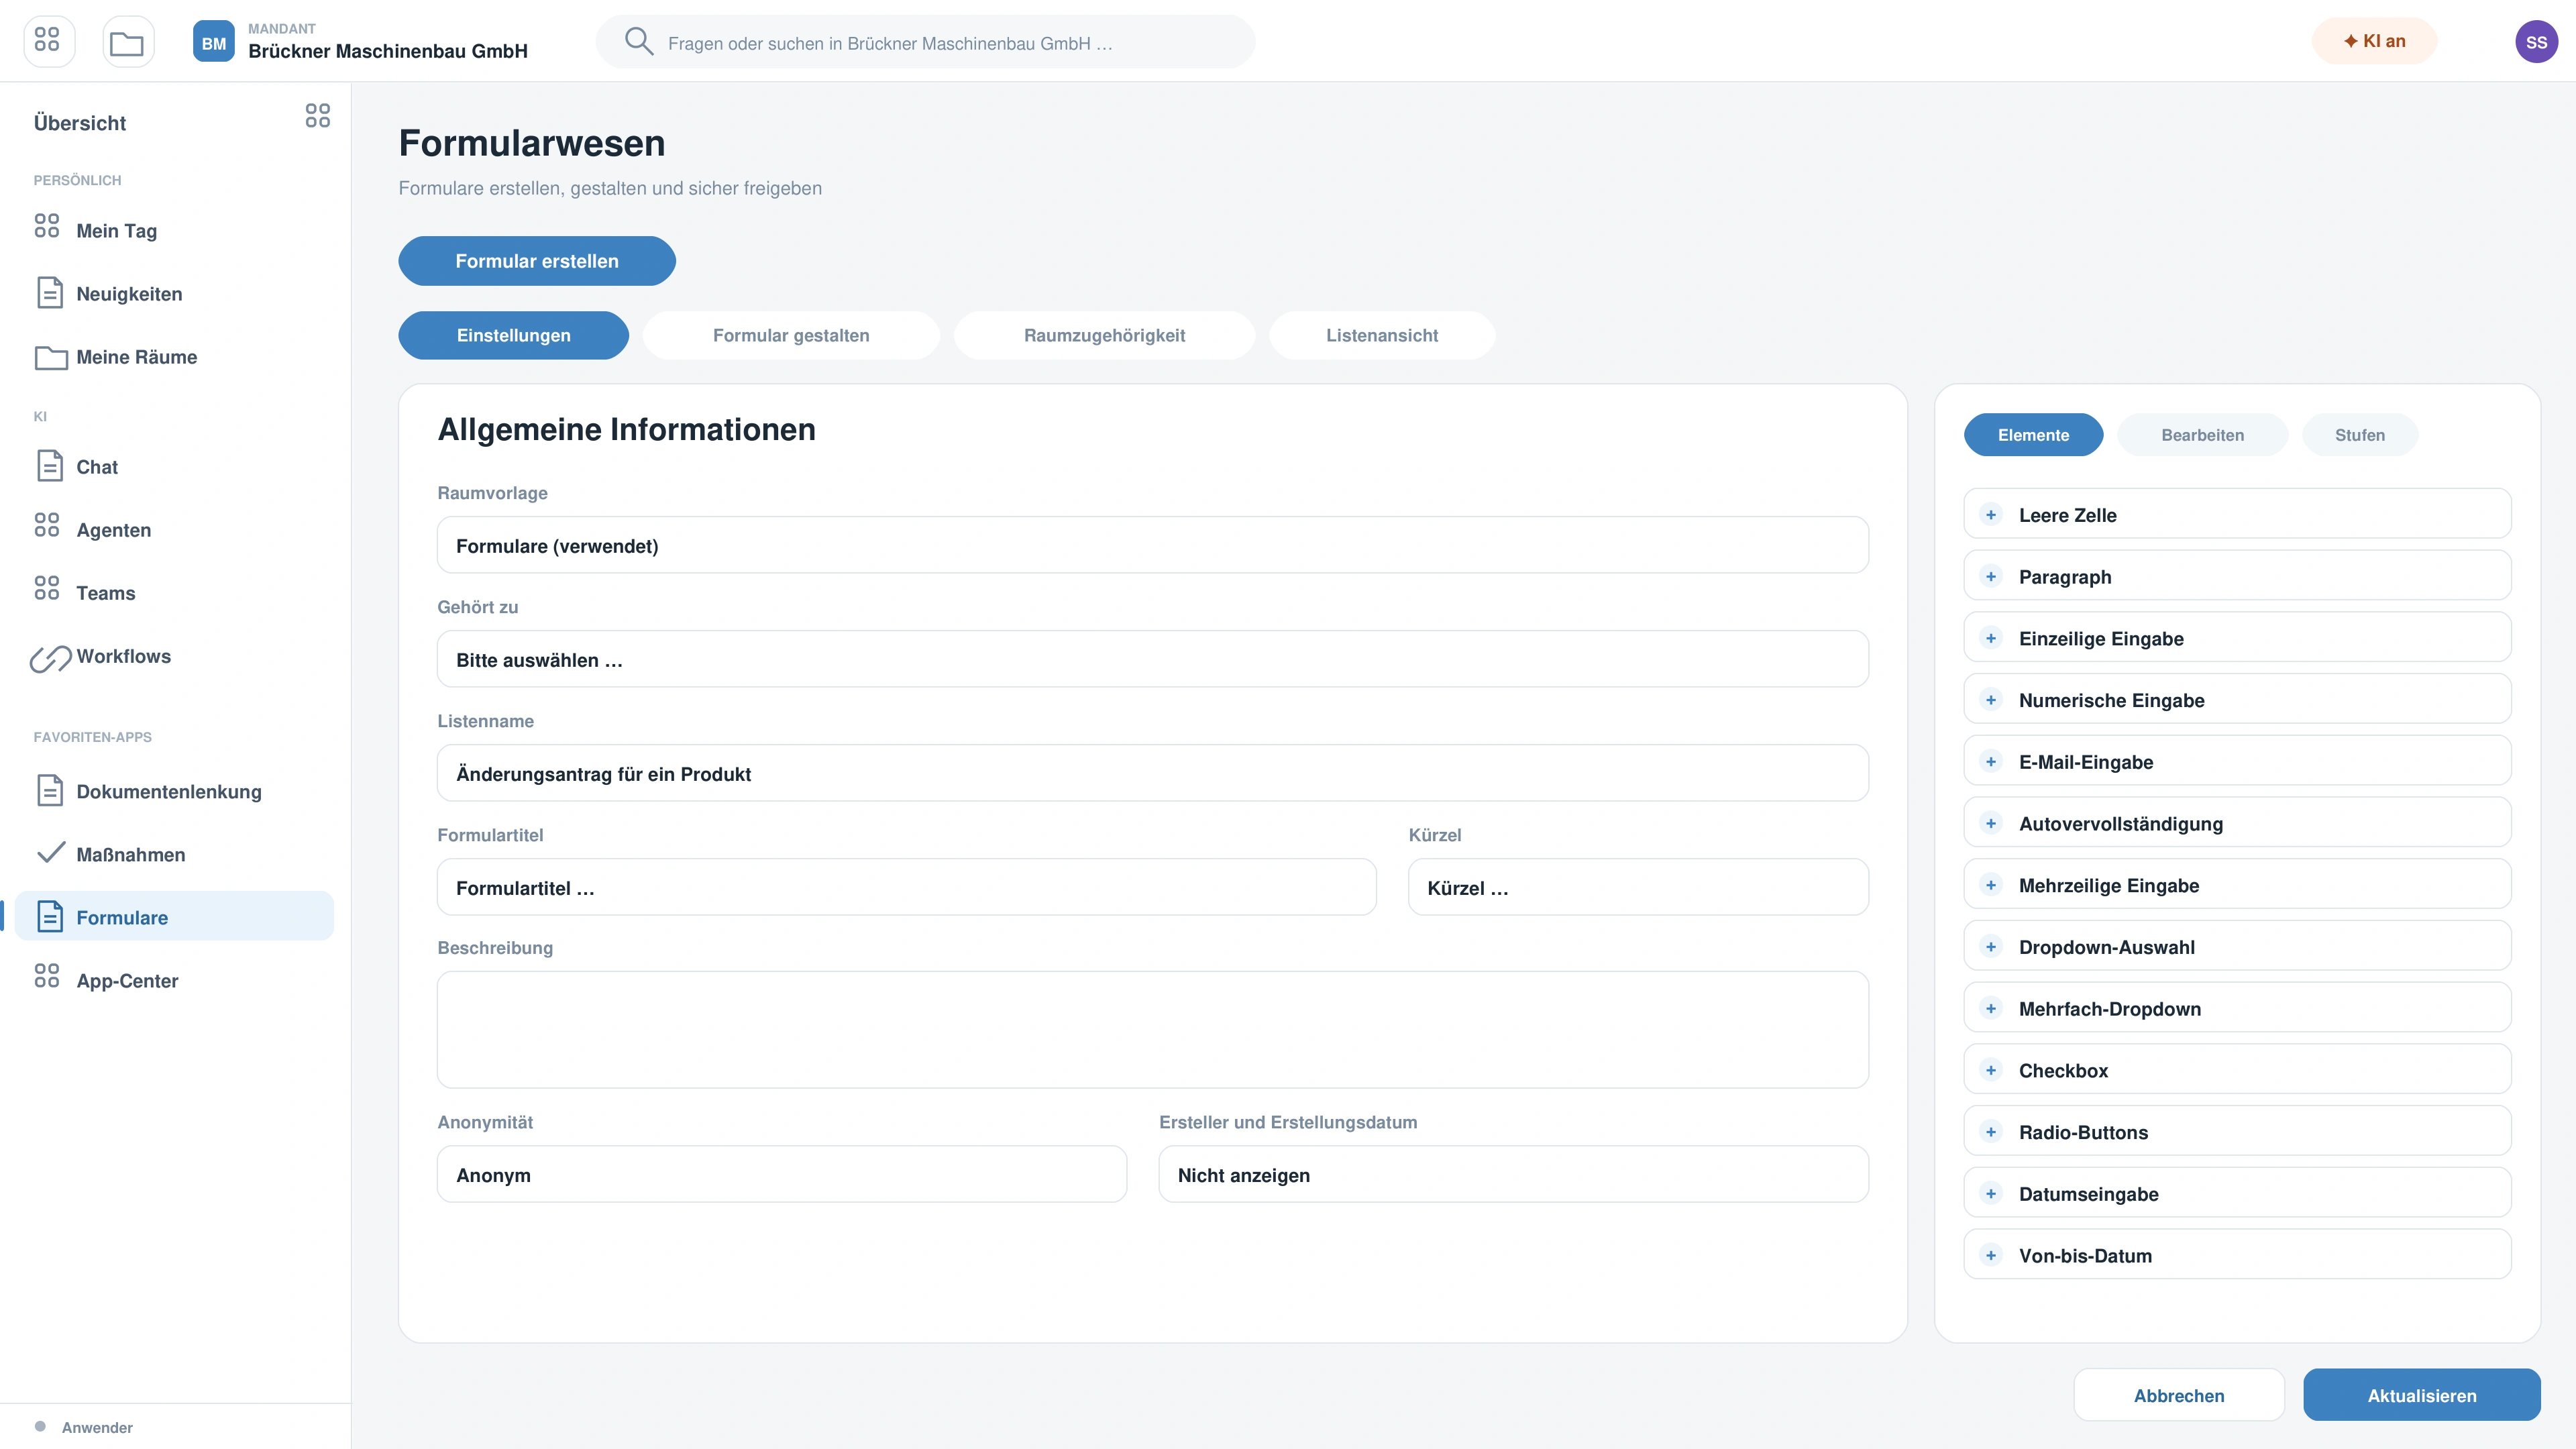
Task: Click the BM mandant logo badge
Action: click(x=213, y=41)
